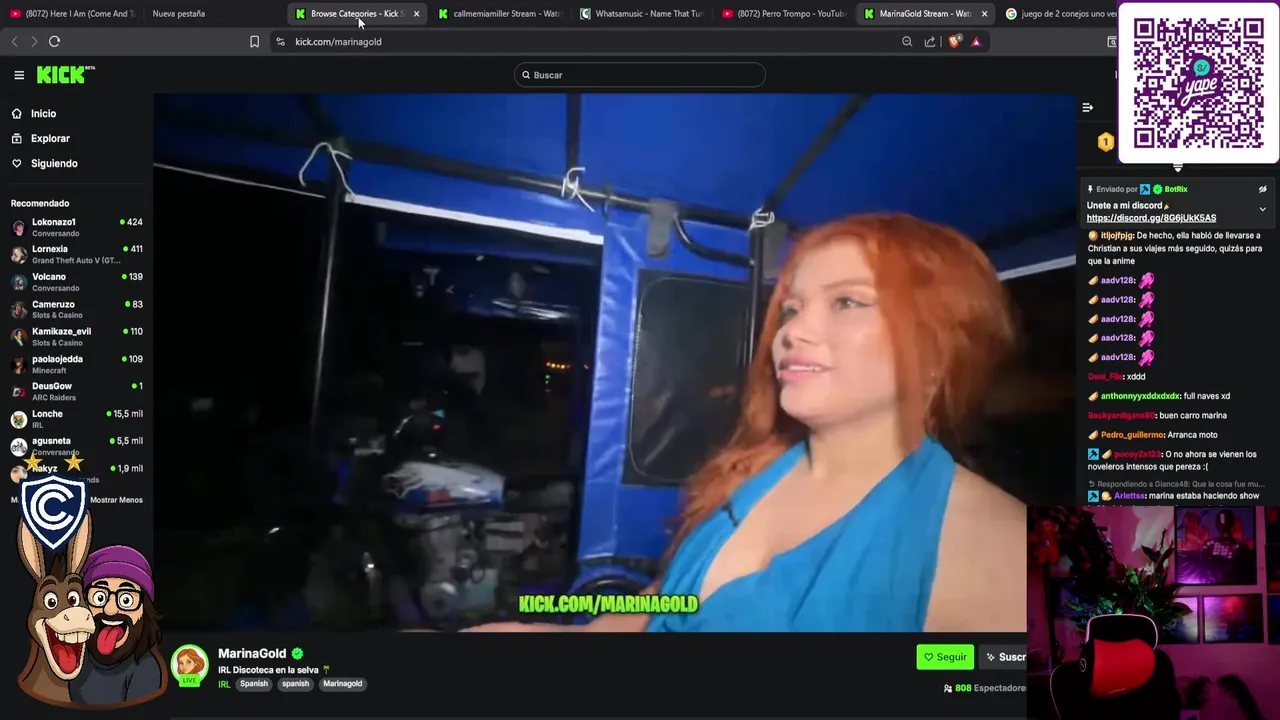Click the pin icon beside Enviado por

[x=1090, y=189]
